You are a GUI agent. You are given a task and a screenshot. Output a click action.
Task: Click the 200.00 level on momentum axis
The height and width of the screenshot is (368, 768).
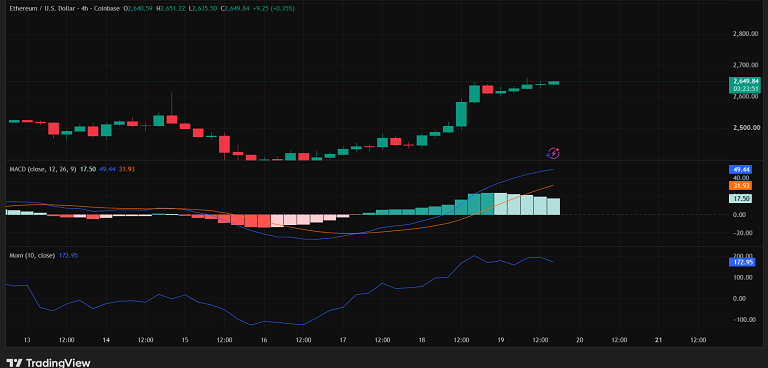click(743, 256)
